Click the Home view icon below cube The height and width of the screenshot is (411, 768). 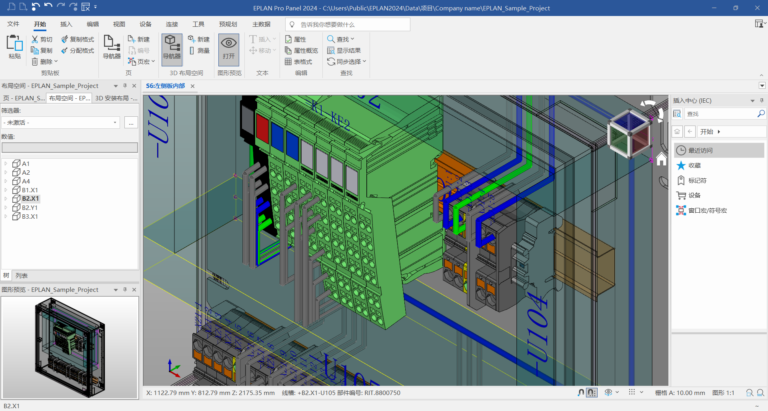click(661, 159)
